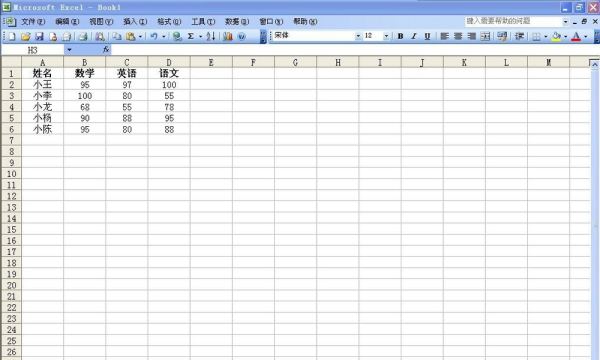Viewport: 600px width, 360px height.
Task: Click the permission document icon
Action: [x=53, y=36]
